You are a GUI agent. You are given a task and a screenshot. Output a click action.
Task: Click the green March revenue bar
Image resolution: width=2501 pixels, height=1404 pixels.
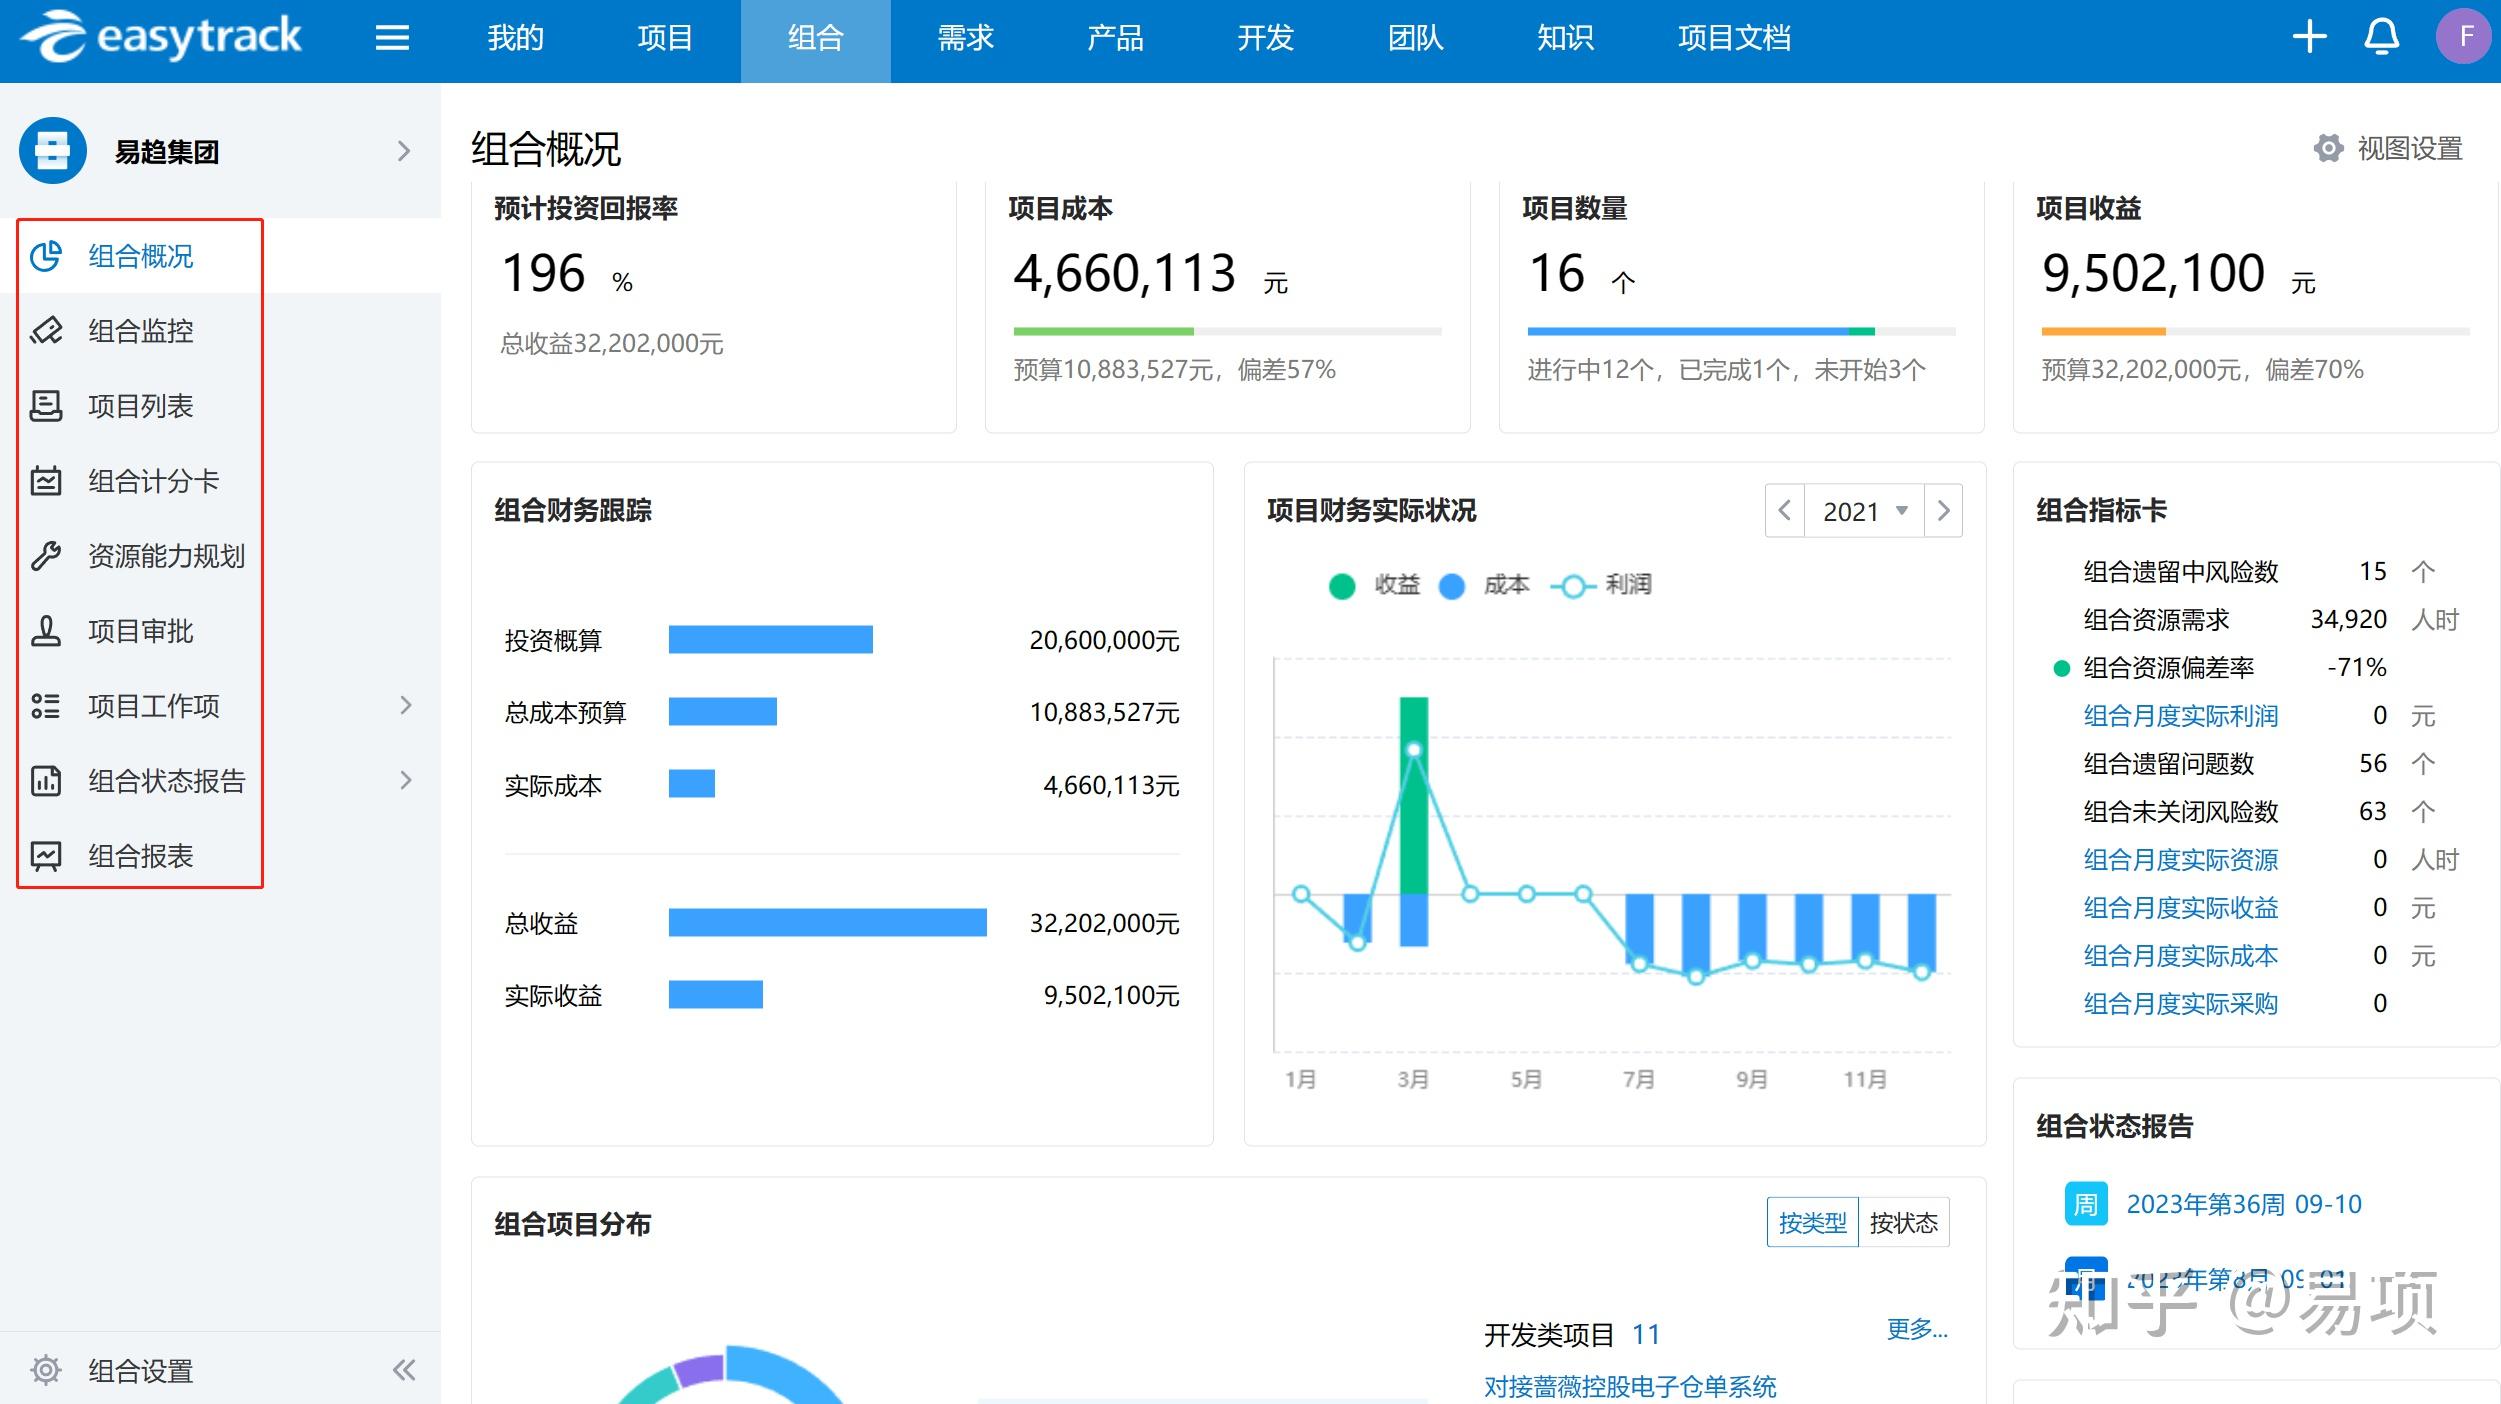(x=1414, y=795)
